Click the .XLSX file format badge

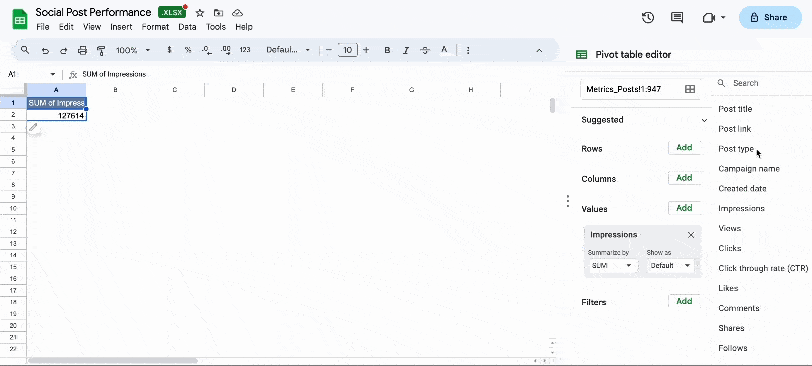pos(172,13)
